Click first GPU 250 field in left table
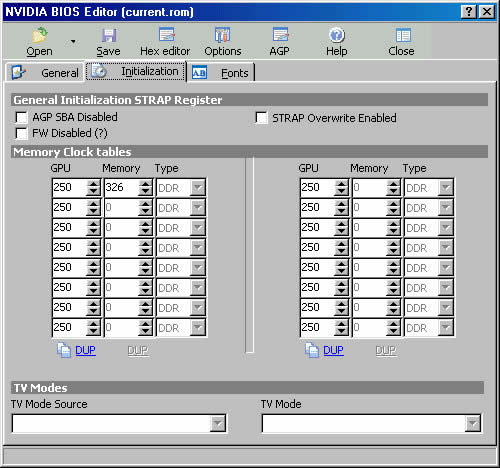This screenshot has height=468, width=500. [x=69, y=187]
